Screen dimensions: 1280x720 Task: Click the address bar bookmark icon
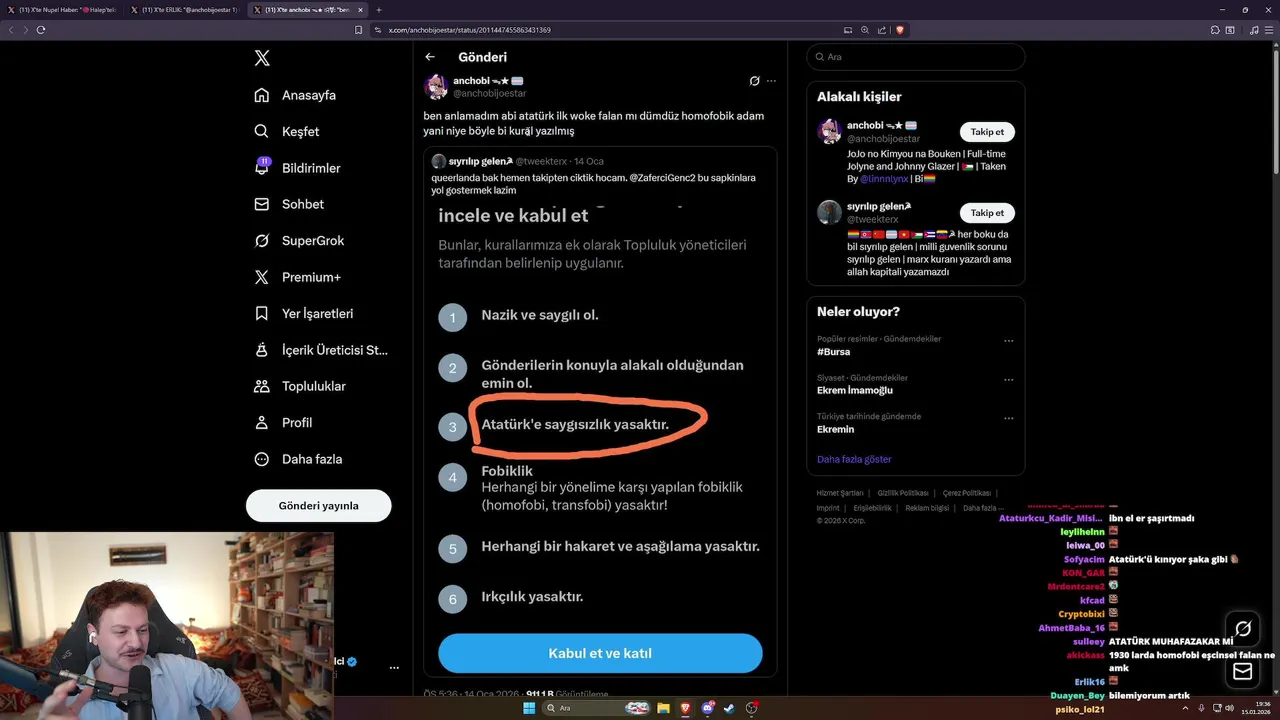359,30
